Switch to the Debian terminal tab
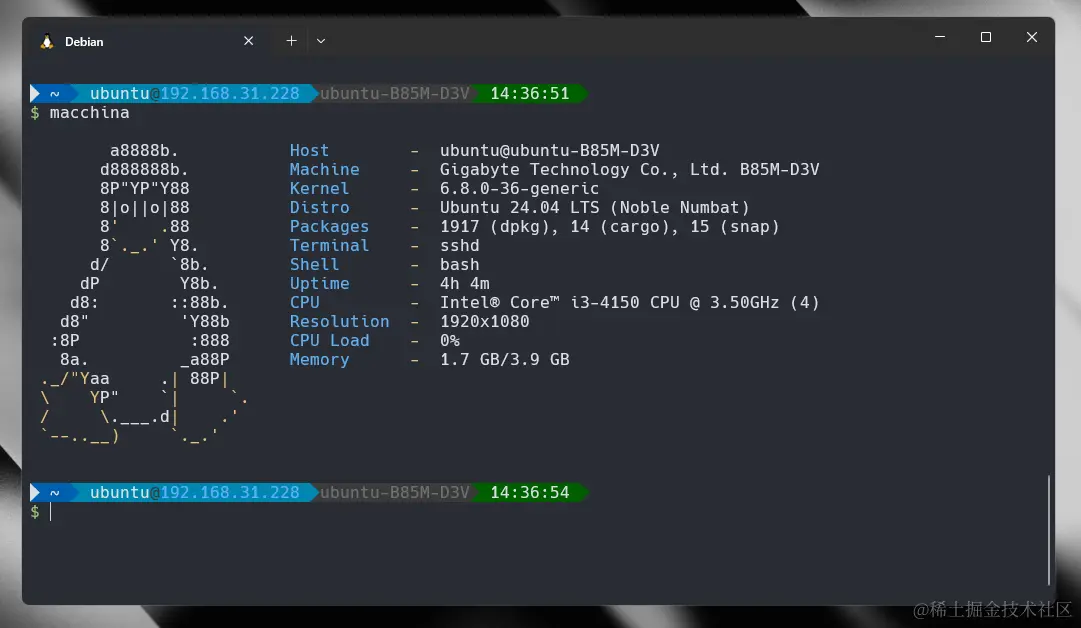The height and width of the screenshot is (628, 1081). pos(148,41)
